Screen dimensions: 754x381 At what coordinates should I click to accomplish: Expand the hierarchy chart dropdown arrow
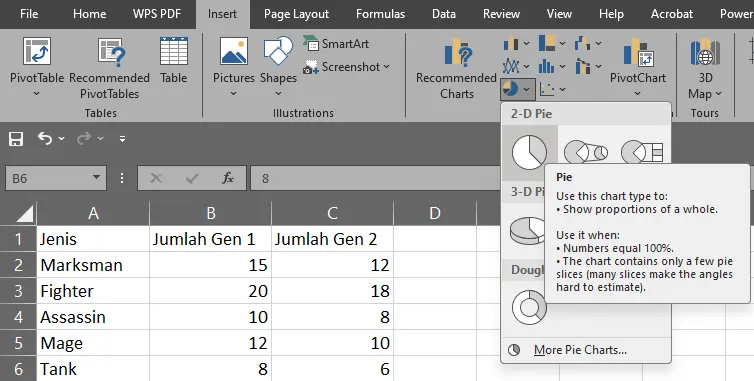pyautogui.click(x=562, y=44)
